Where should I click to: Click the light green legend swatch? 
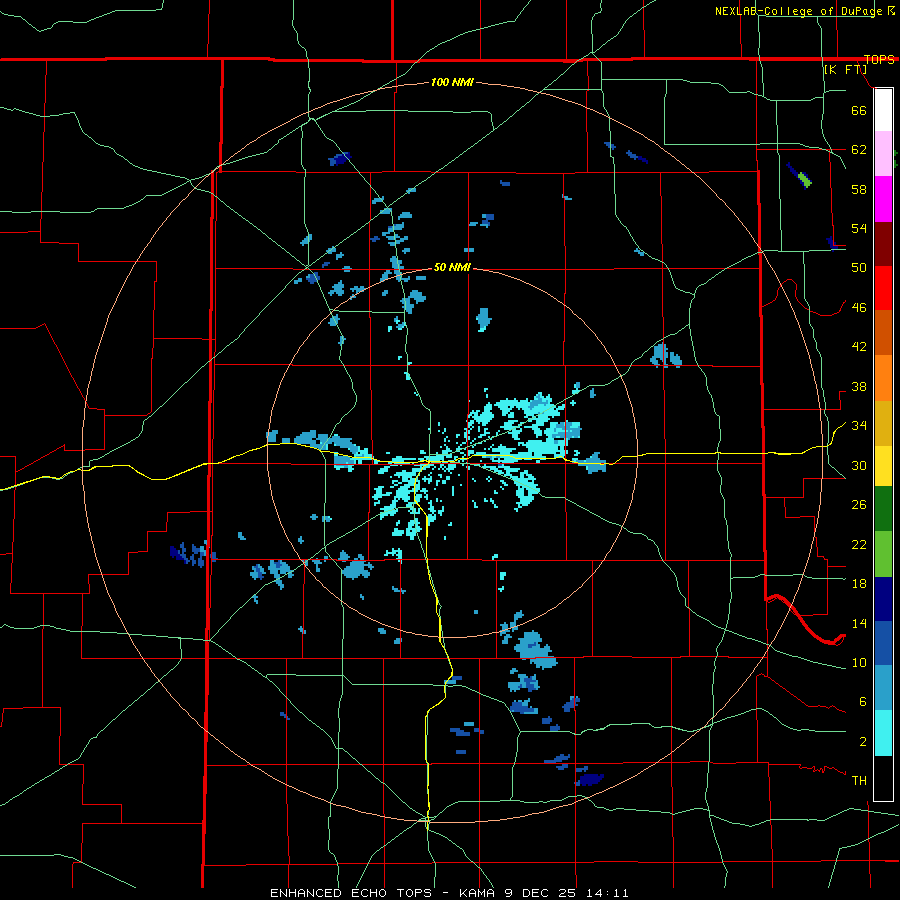[x=883, y=554]
